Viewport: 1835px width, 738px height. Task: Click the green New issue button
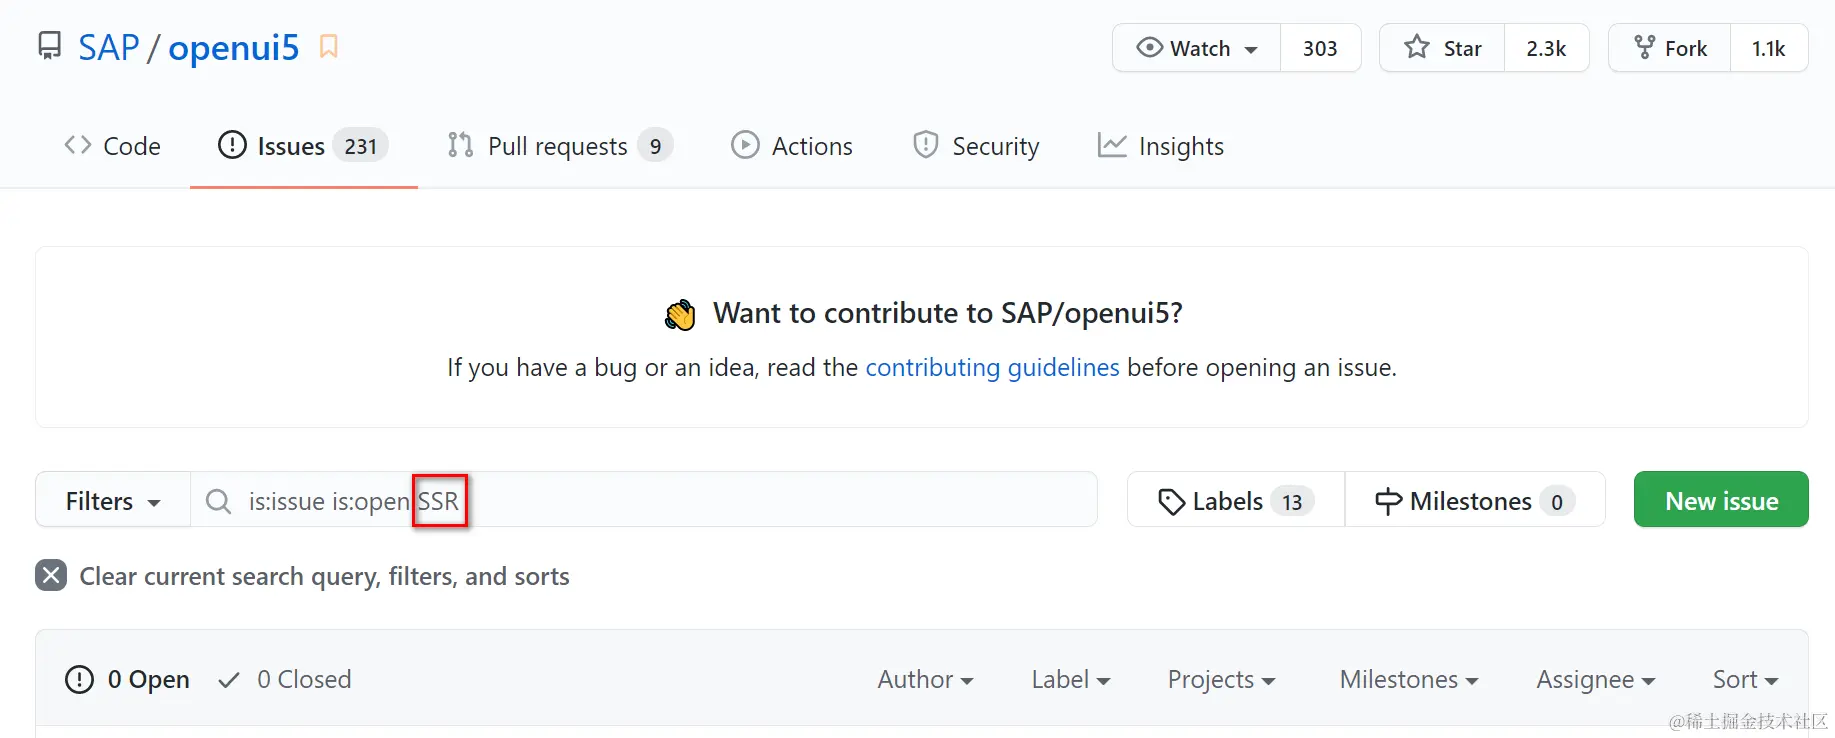click(1721, 500)
